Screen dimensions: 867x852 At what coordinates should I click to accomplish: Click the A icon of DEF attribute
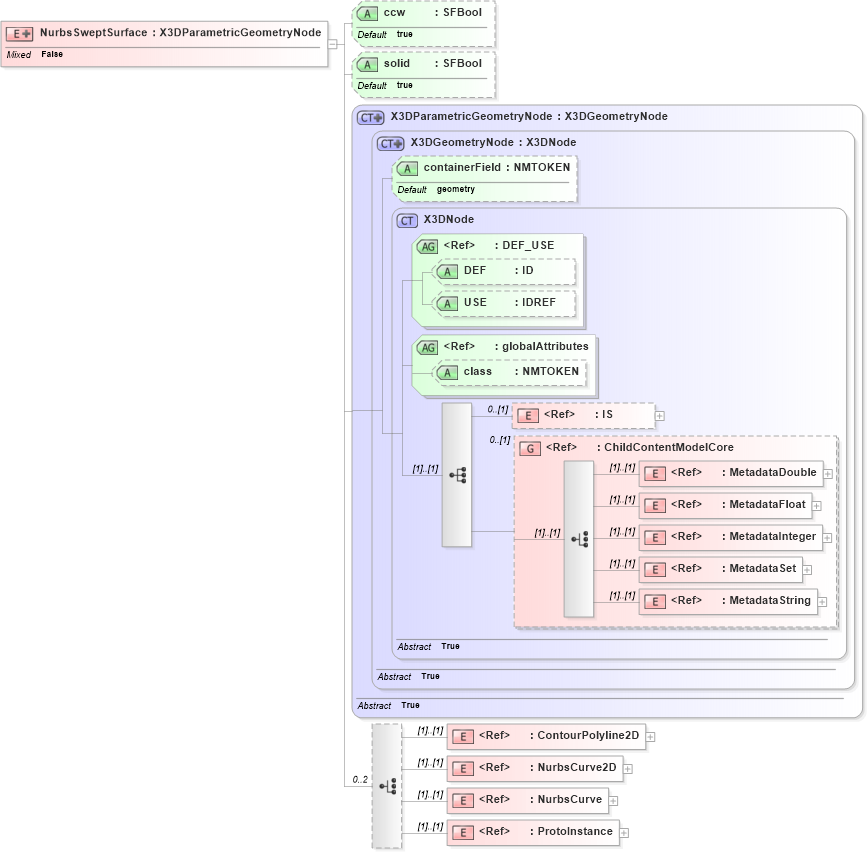coord(447,271)
